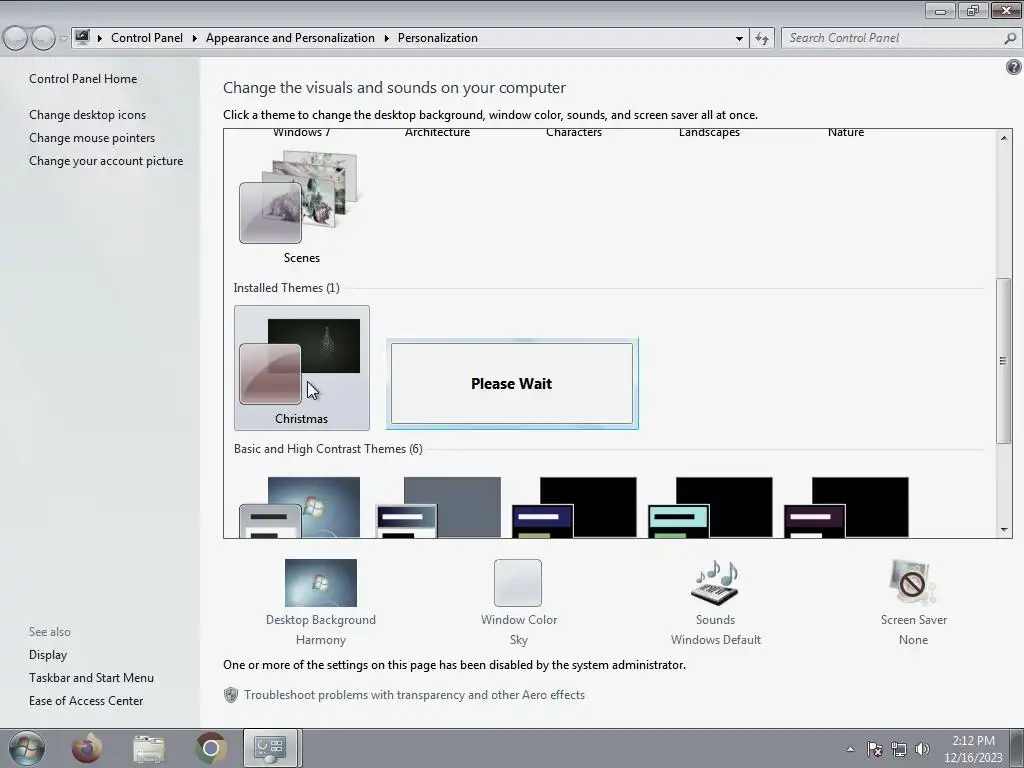Open Display under See also
Image resolution: width=1024 pixels, height=768 pixels.
(x=48, y=654)
